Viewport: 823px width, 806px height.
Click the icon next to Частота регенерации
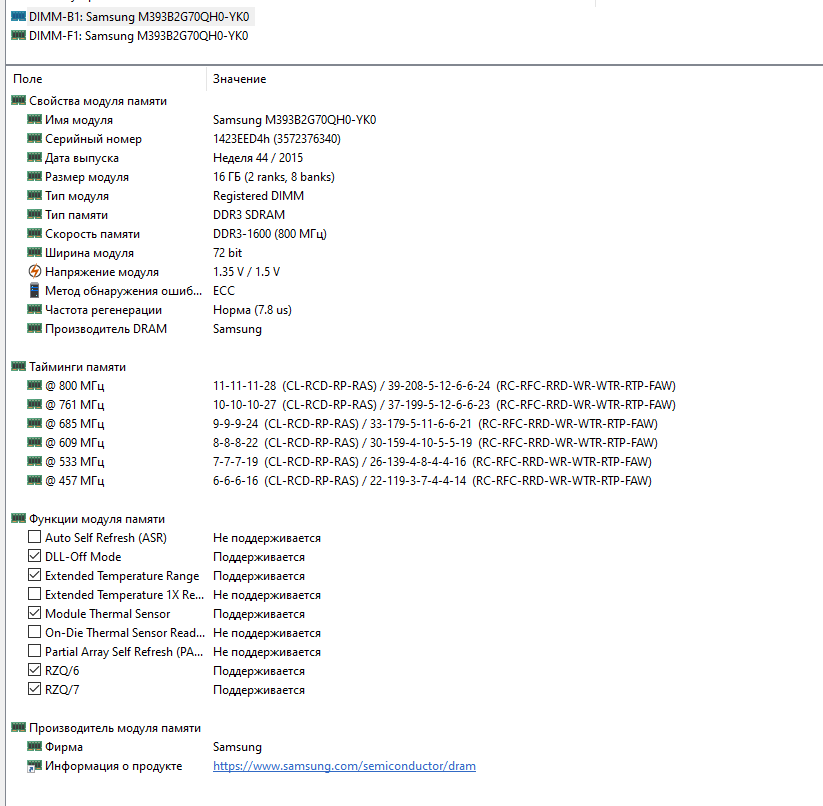tap(35, 309)
